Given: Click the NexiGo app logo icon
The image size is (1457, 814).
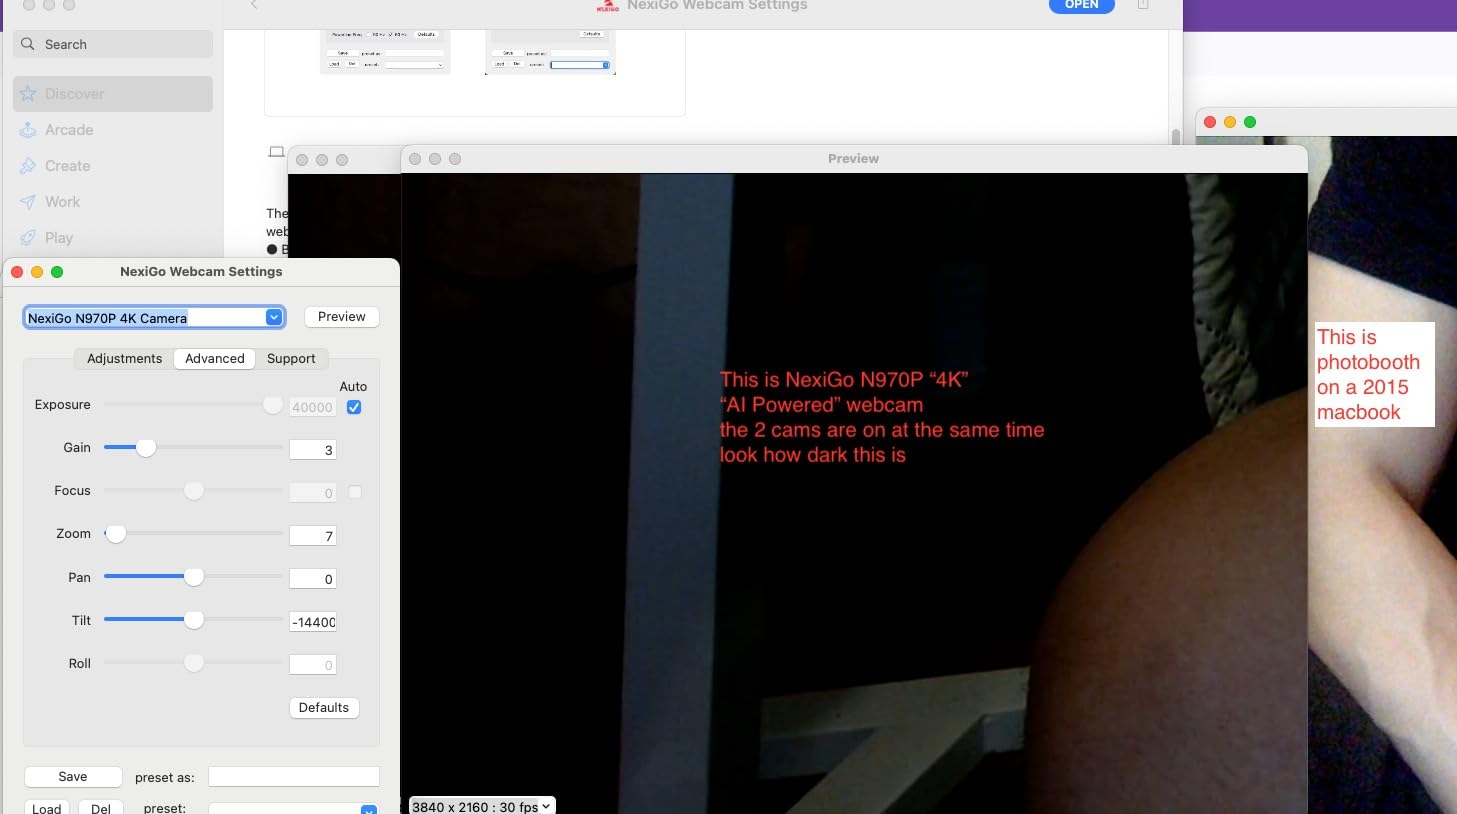Looking at the screenshot, I should 607,5.
